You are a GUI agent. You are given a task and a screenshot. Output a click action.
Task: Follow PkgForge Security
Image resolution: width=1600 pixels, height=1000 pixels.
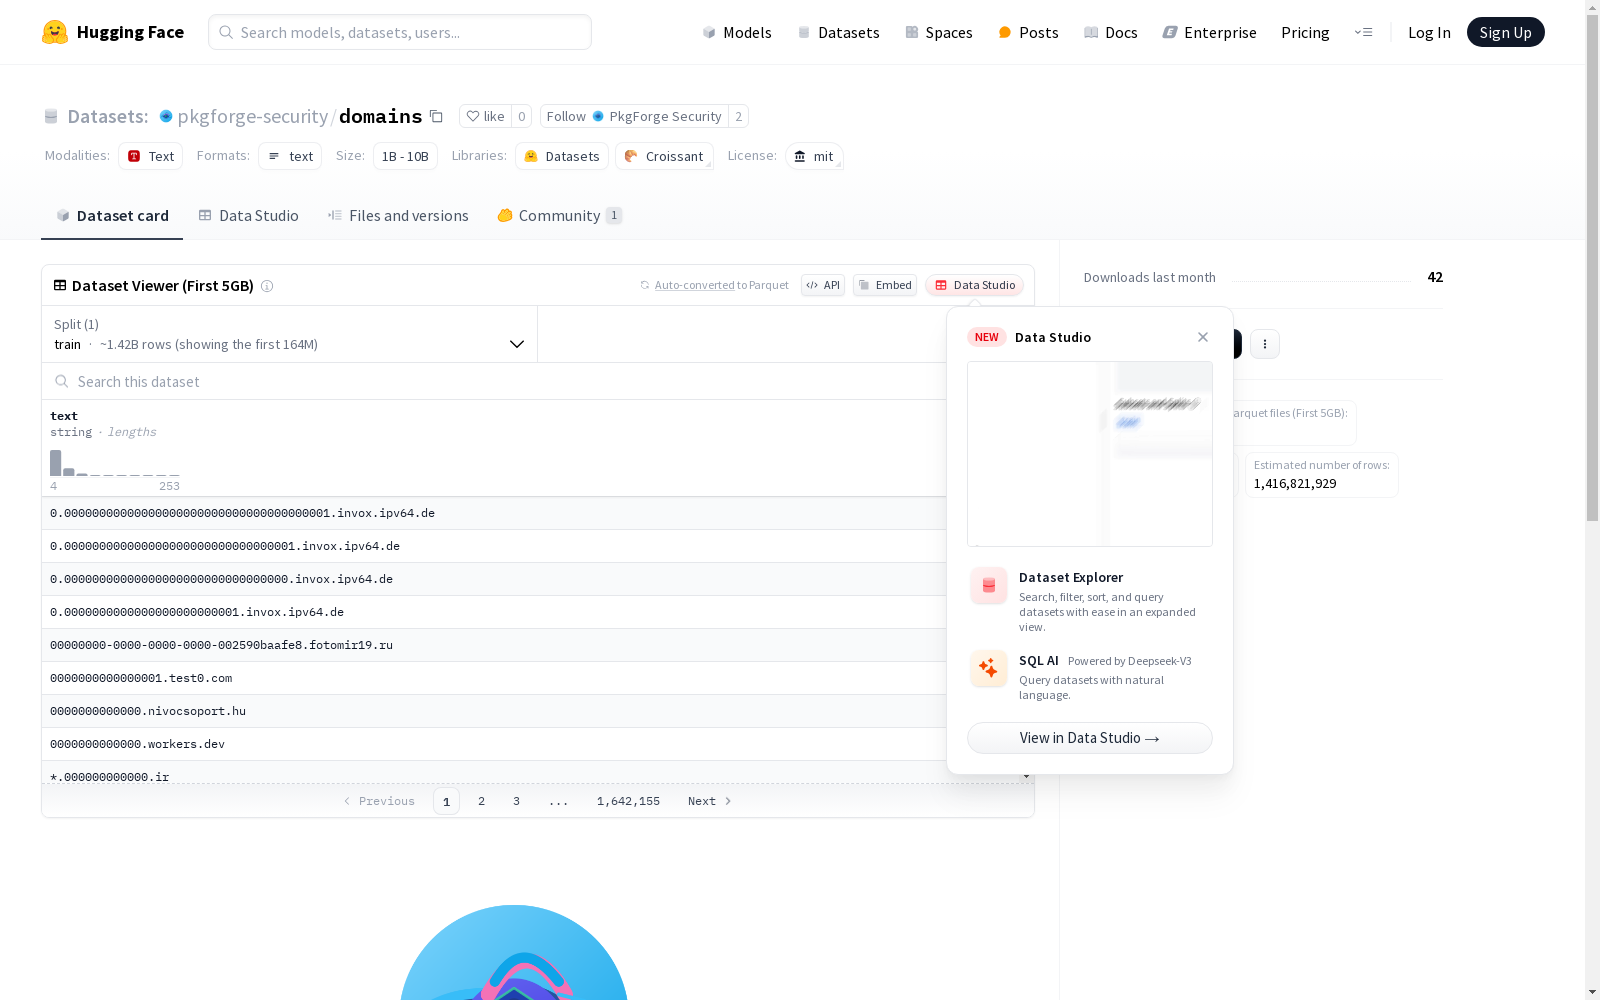634,116
